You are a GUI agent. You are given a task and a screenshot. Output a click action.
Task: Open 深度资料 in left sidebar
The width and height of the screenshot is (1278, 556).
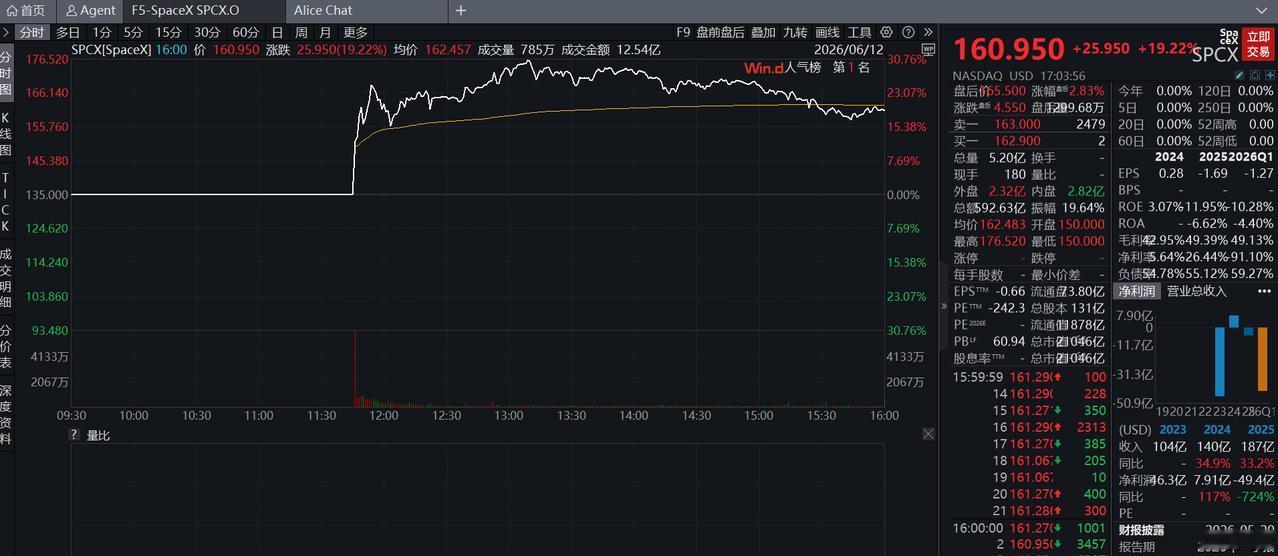click(6, 414)
